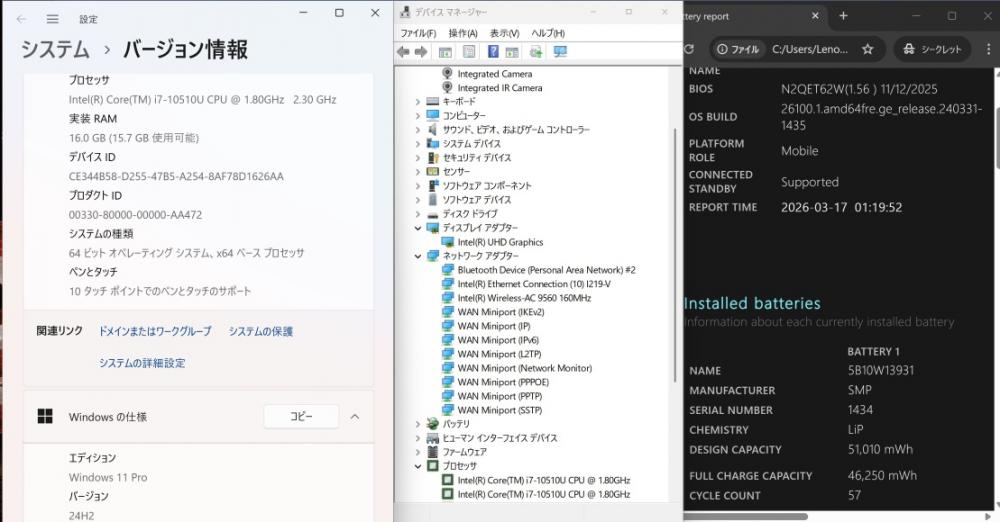The image size is (1000, 522).
Task: Click Properties icon in Device Manager toolbar
Action: [x=469, y=52]
